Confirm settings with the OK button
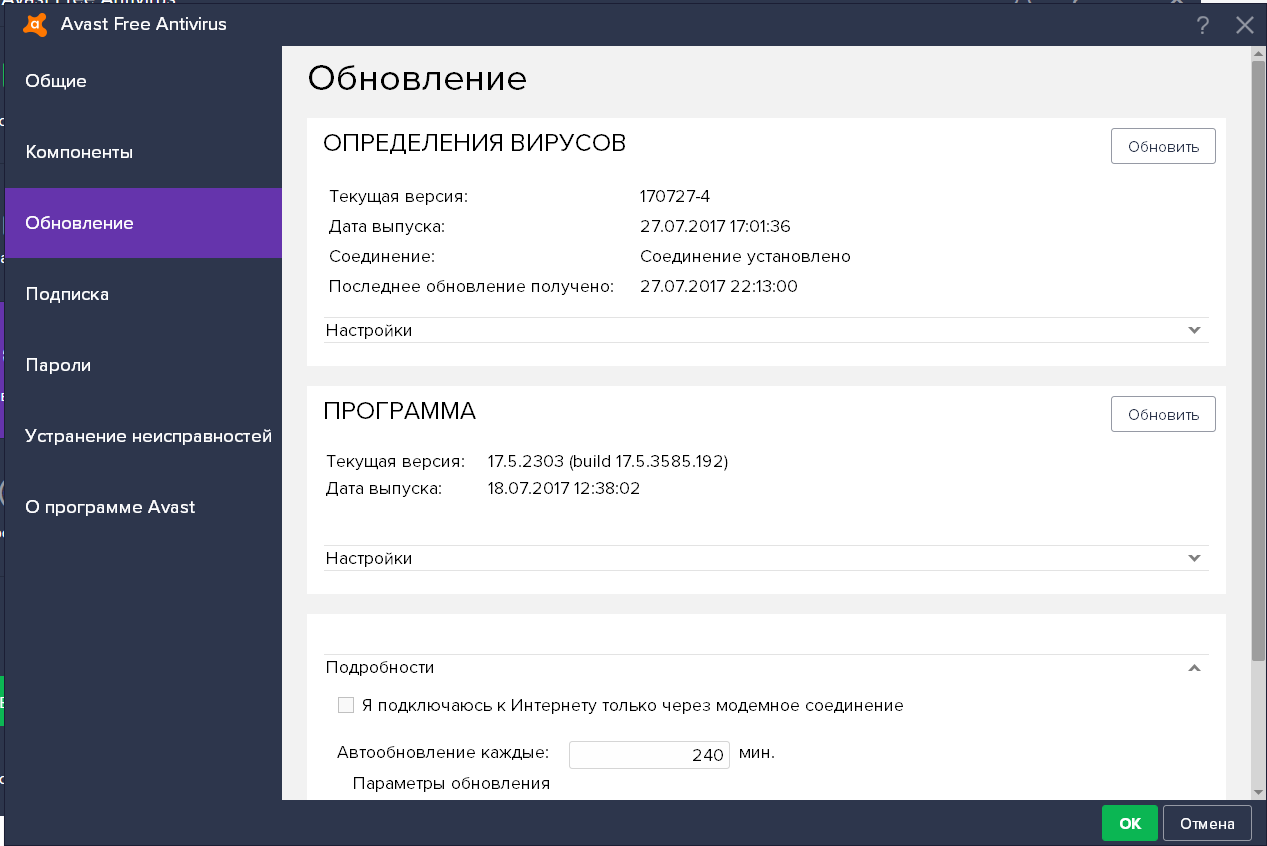The image size is (1267, 846). tap(1129, 823)
